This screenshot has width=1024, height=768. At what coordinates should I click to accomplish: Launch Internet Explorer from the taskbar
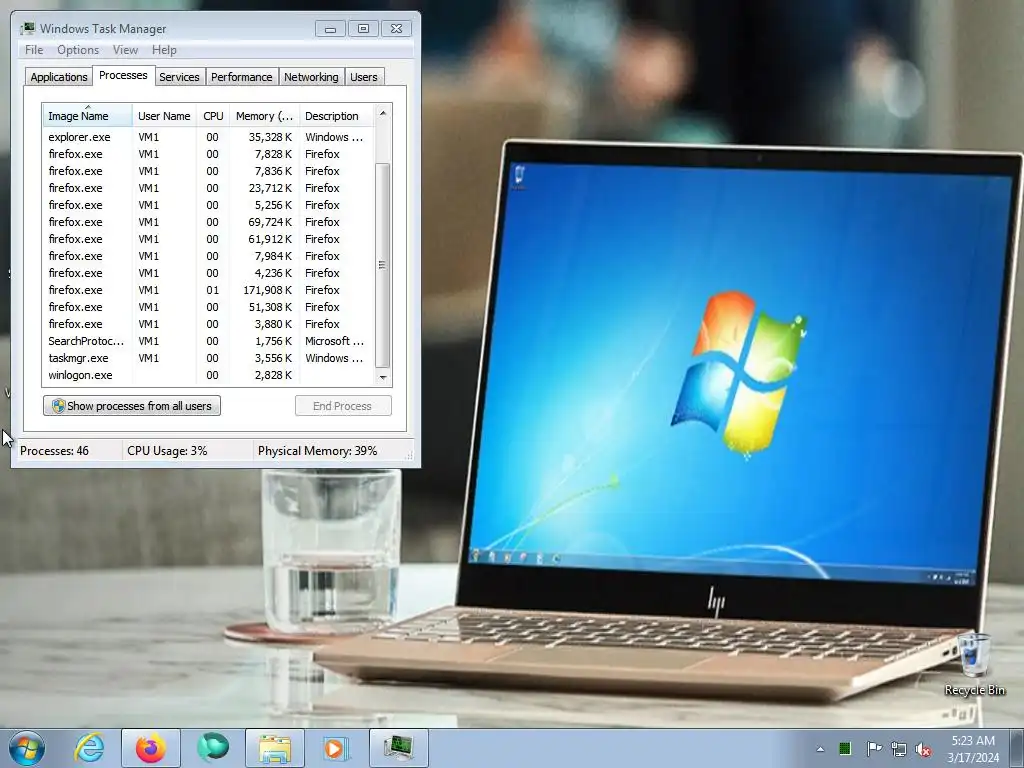click(x=89, y=748)
